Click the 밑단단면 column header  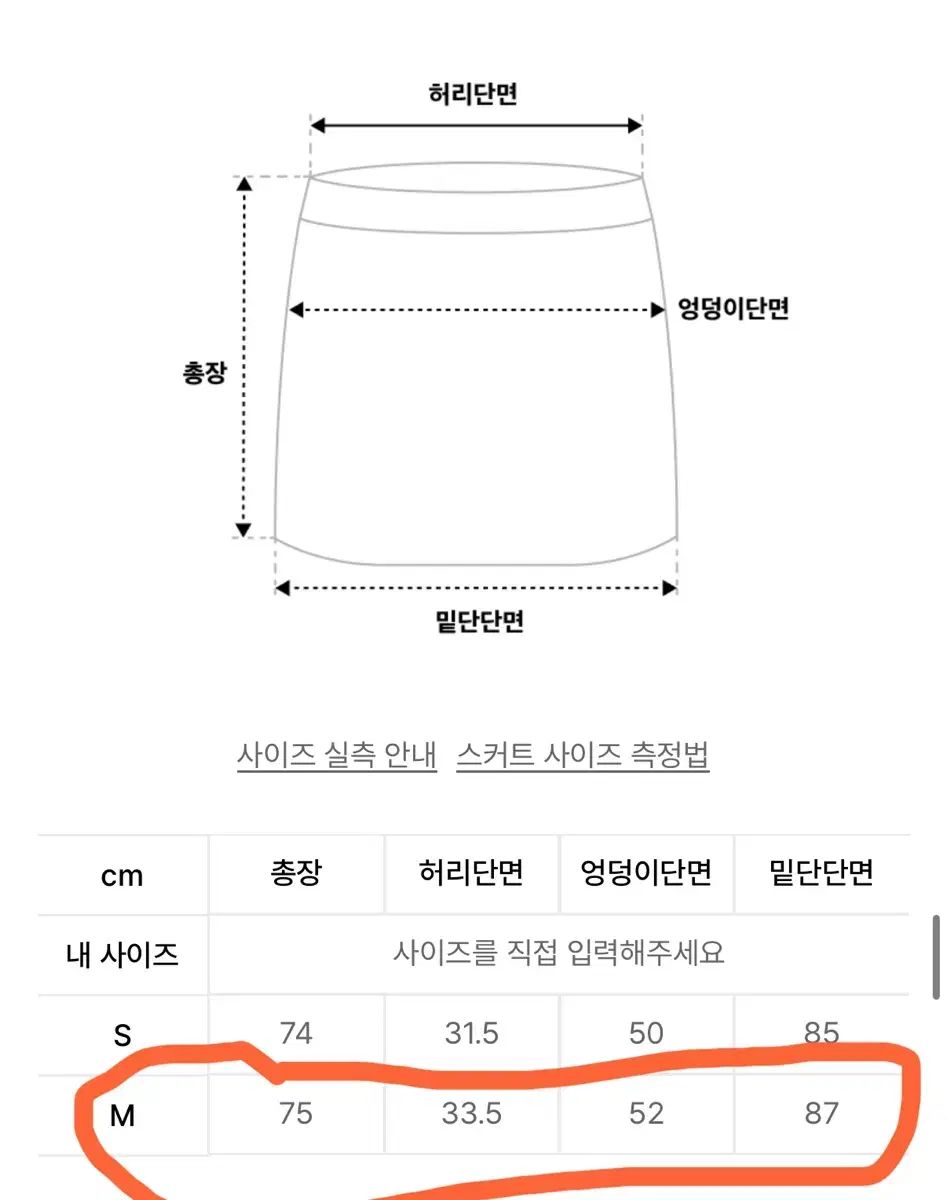(822, 873)
